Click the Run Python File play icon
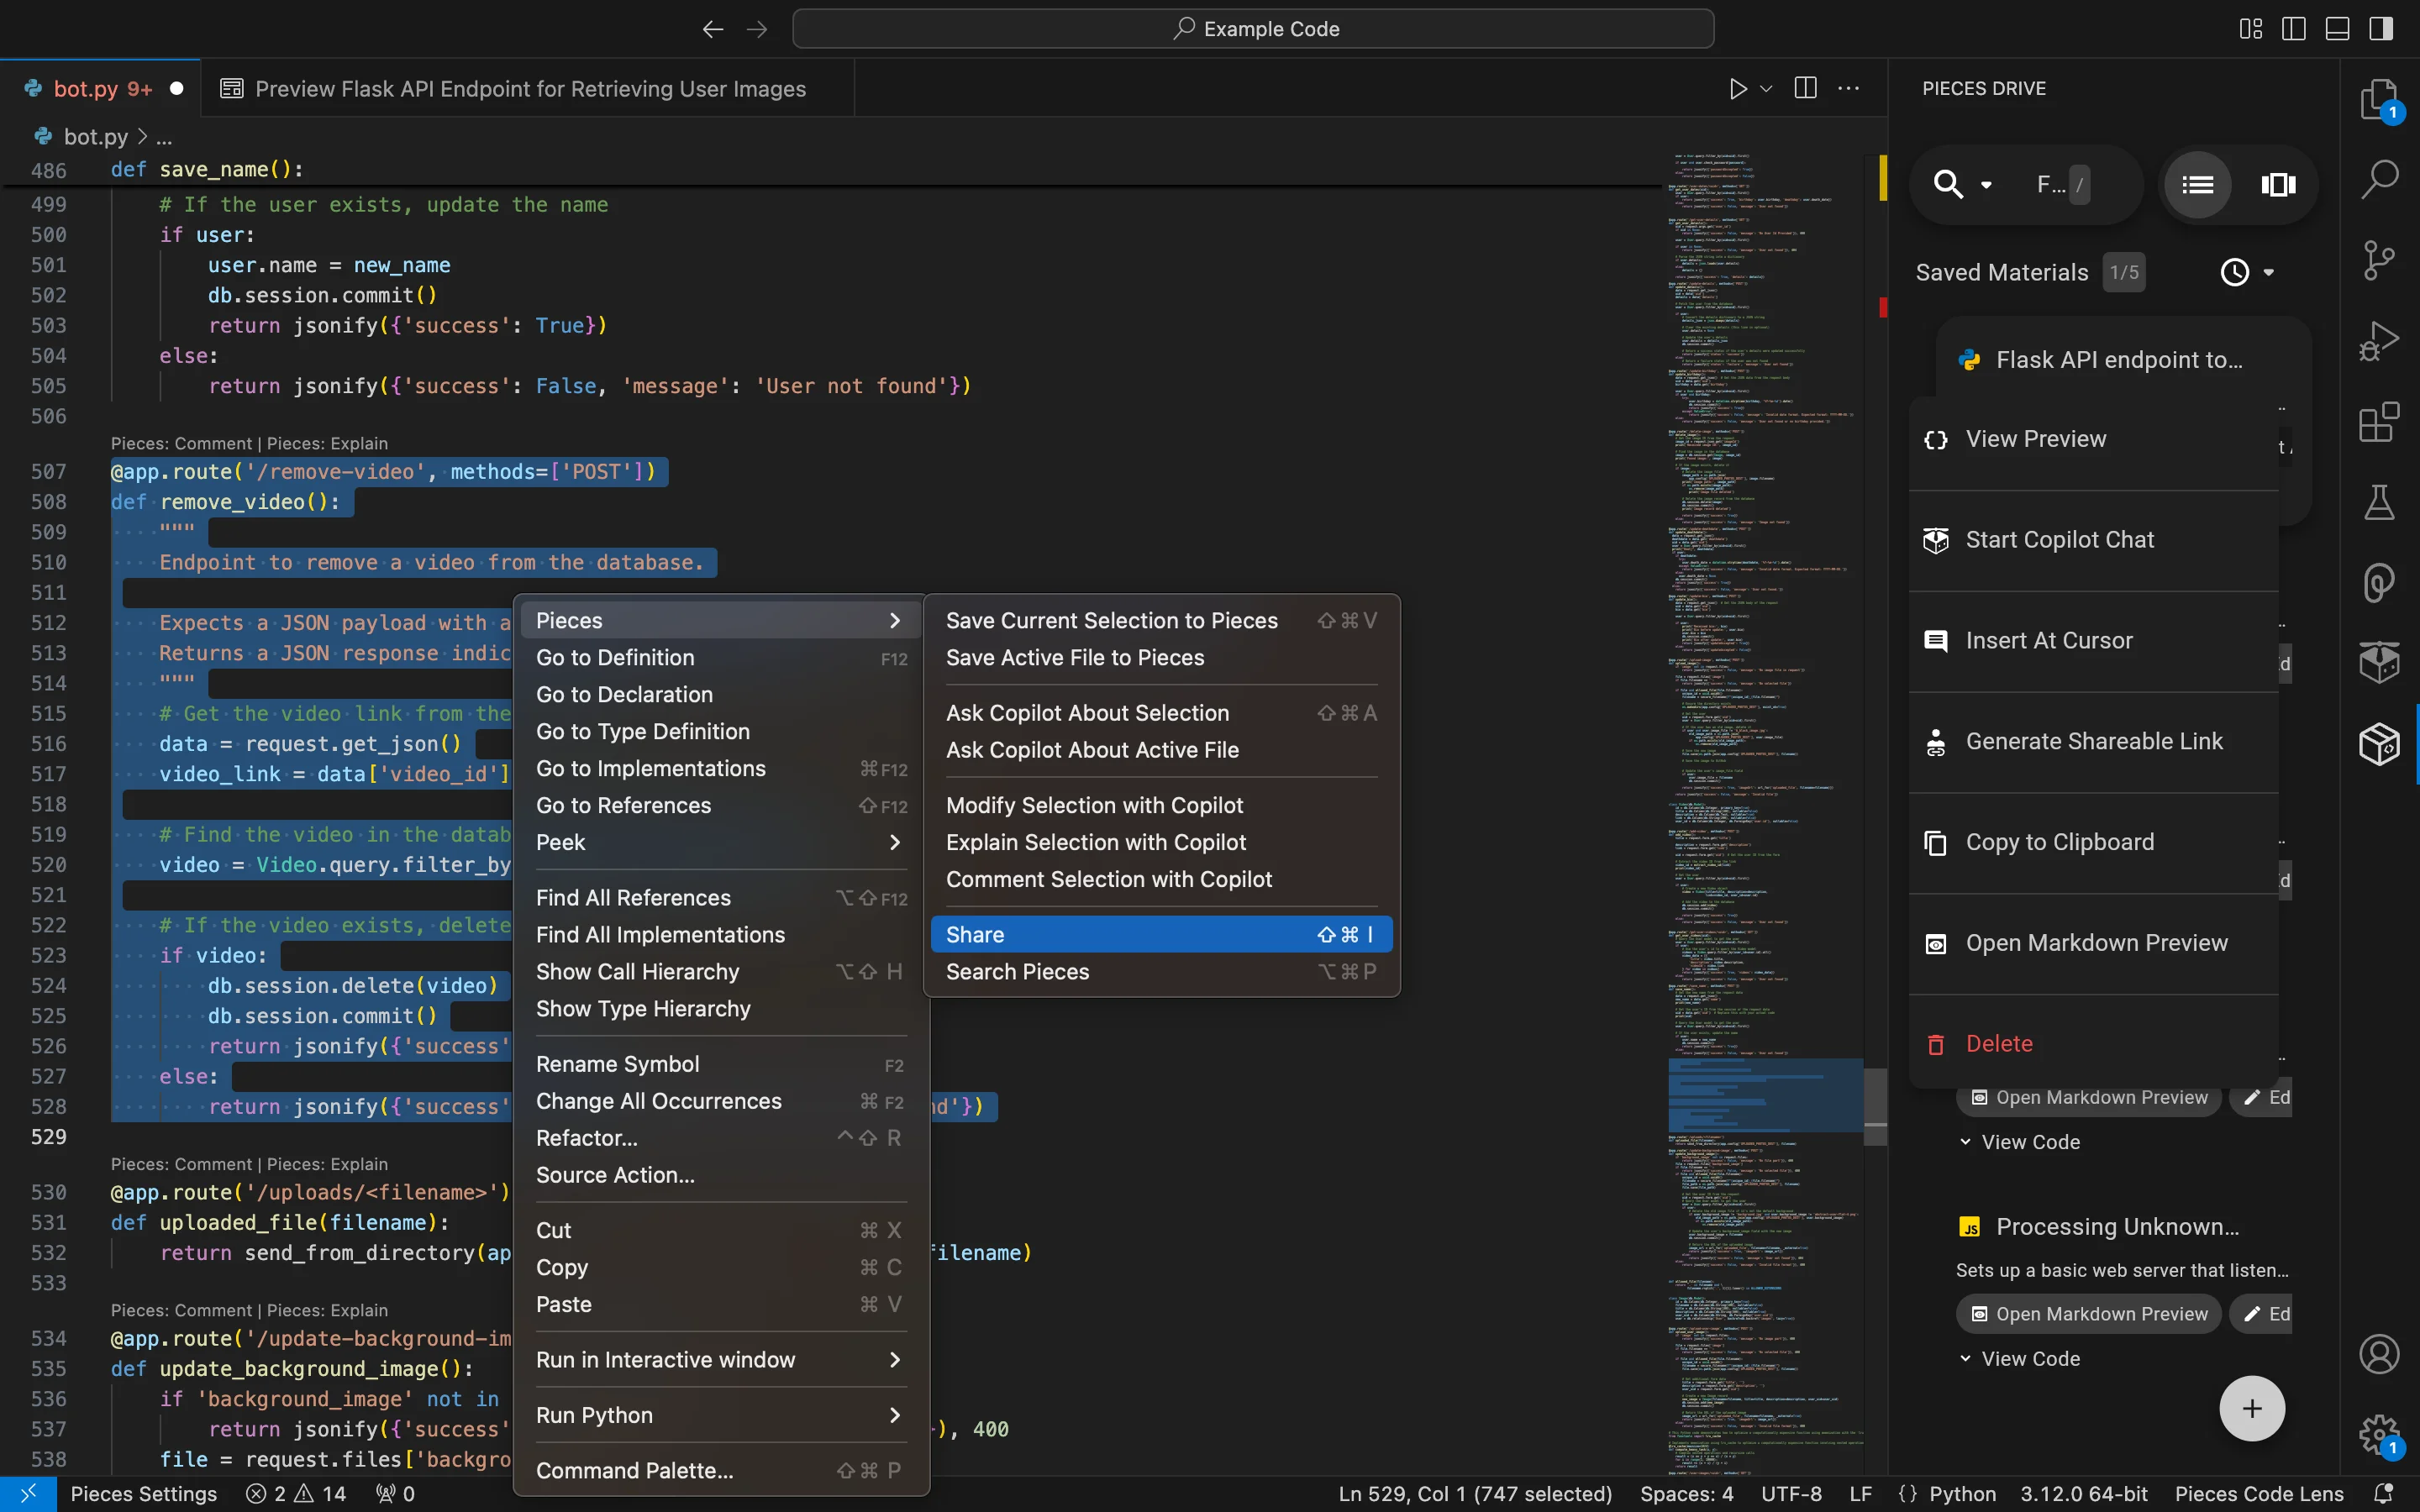 pos(1738,88)
